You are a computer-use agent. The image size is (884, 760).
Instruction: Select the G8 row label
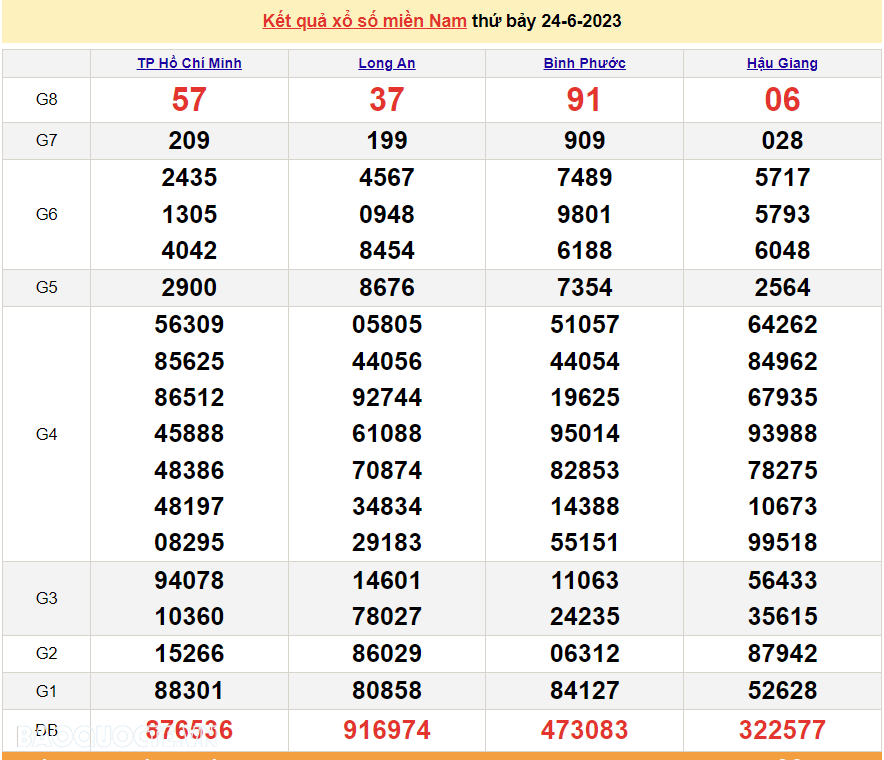(47, 99)
